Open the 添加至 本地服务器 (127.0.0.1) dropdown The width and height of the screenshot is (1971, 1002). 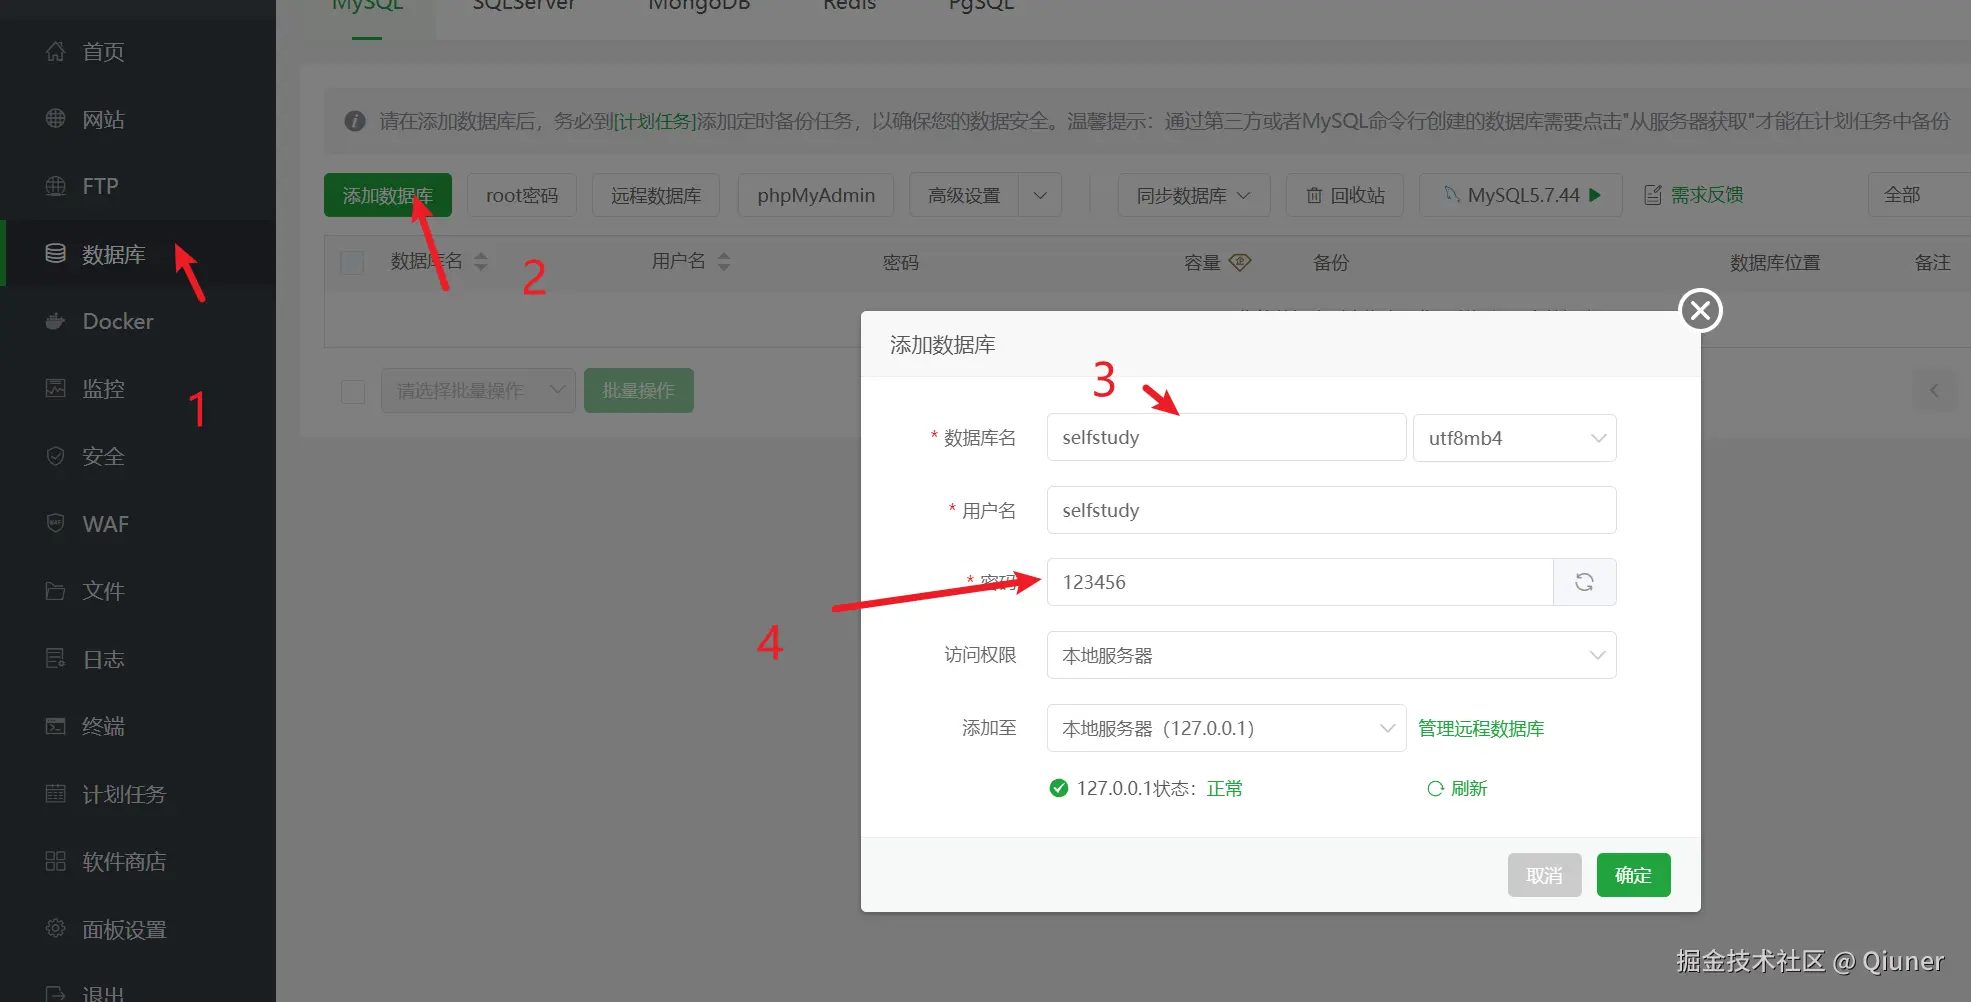pyautogui.click(x=1226, y=728)
